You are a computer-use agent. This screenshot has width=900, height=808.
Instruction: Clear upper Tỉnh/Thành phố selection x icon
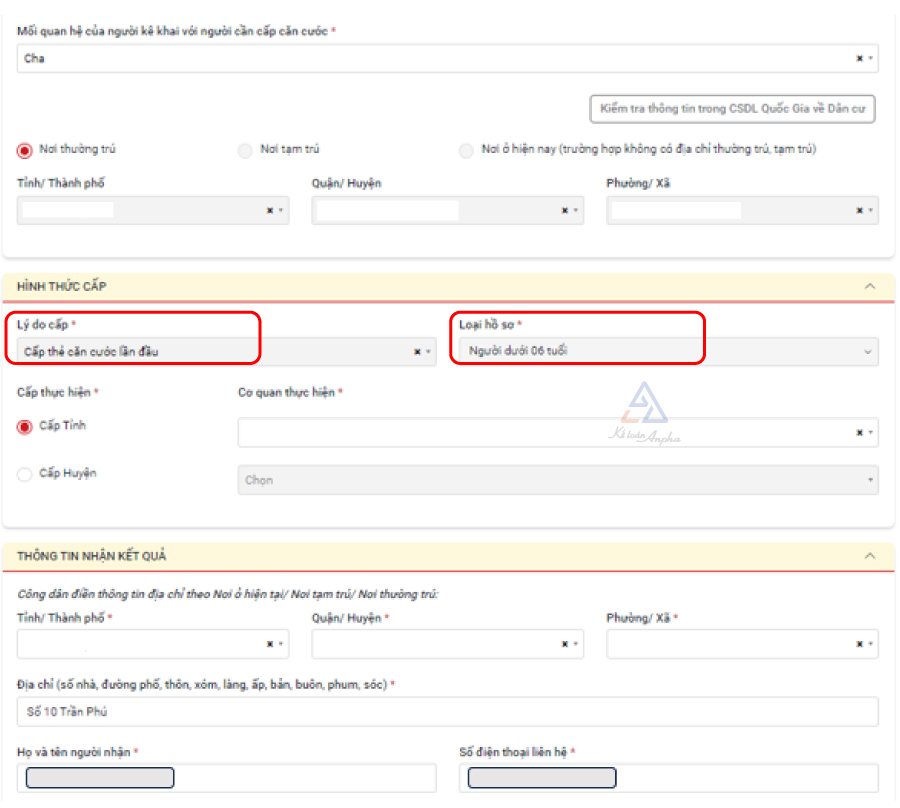point(269,211)
